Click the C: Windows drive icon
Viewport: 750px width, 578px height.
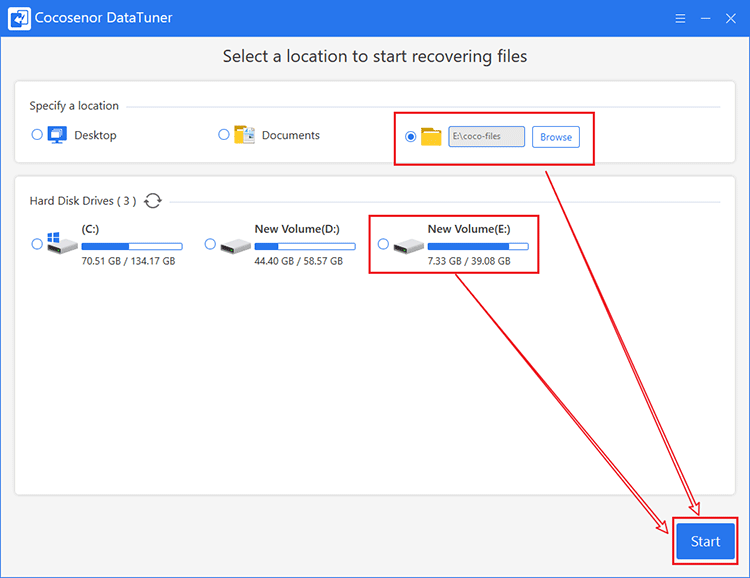point(62,243)
